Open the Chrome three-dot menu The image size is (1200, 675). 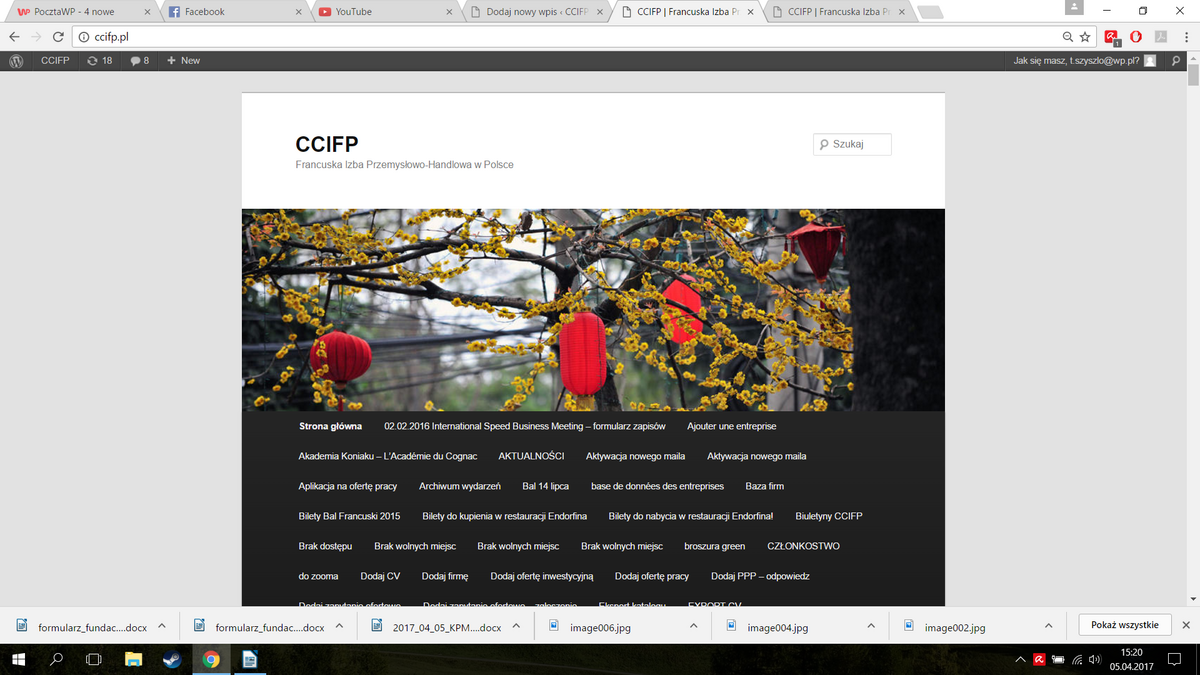point(1185,37)
